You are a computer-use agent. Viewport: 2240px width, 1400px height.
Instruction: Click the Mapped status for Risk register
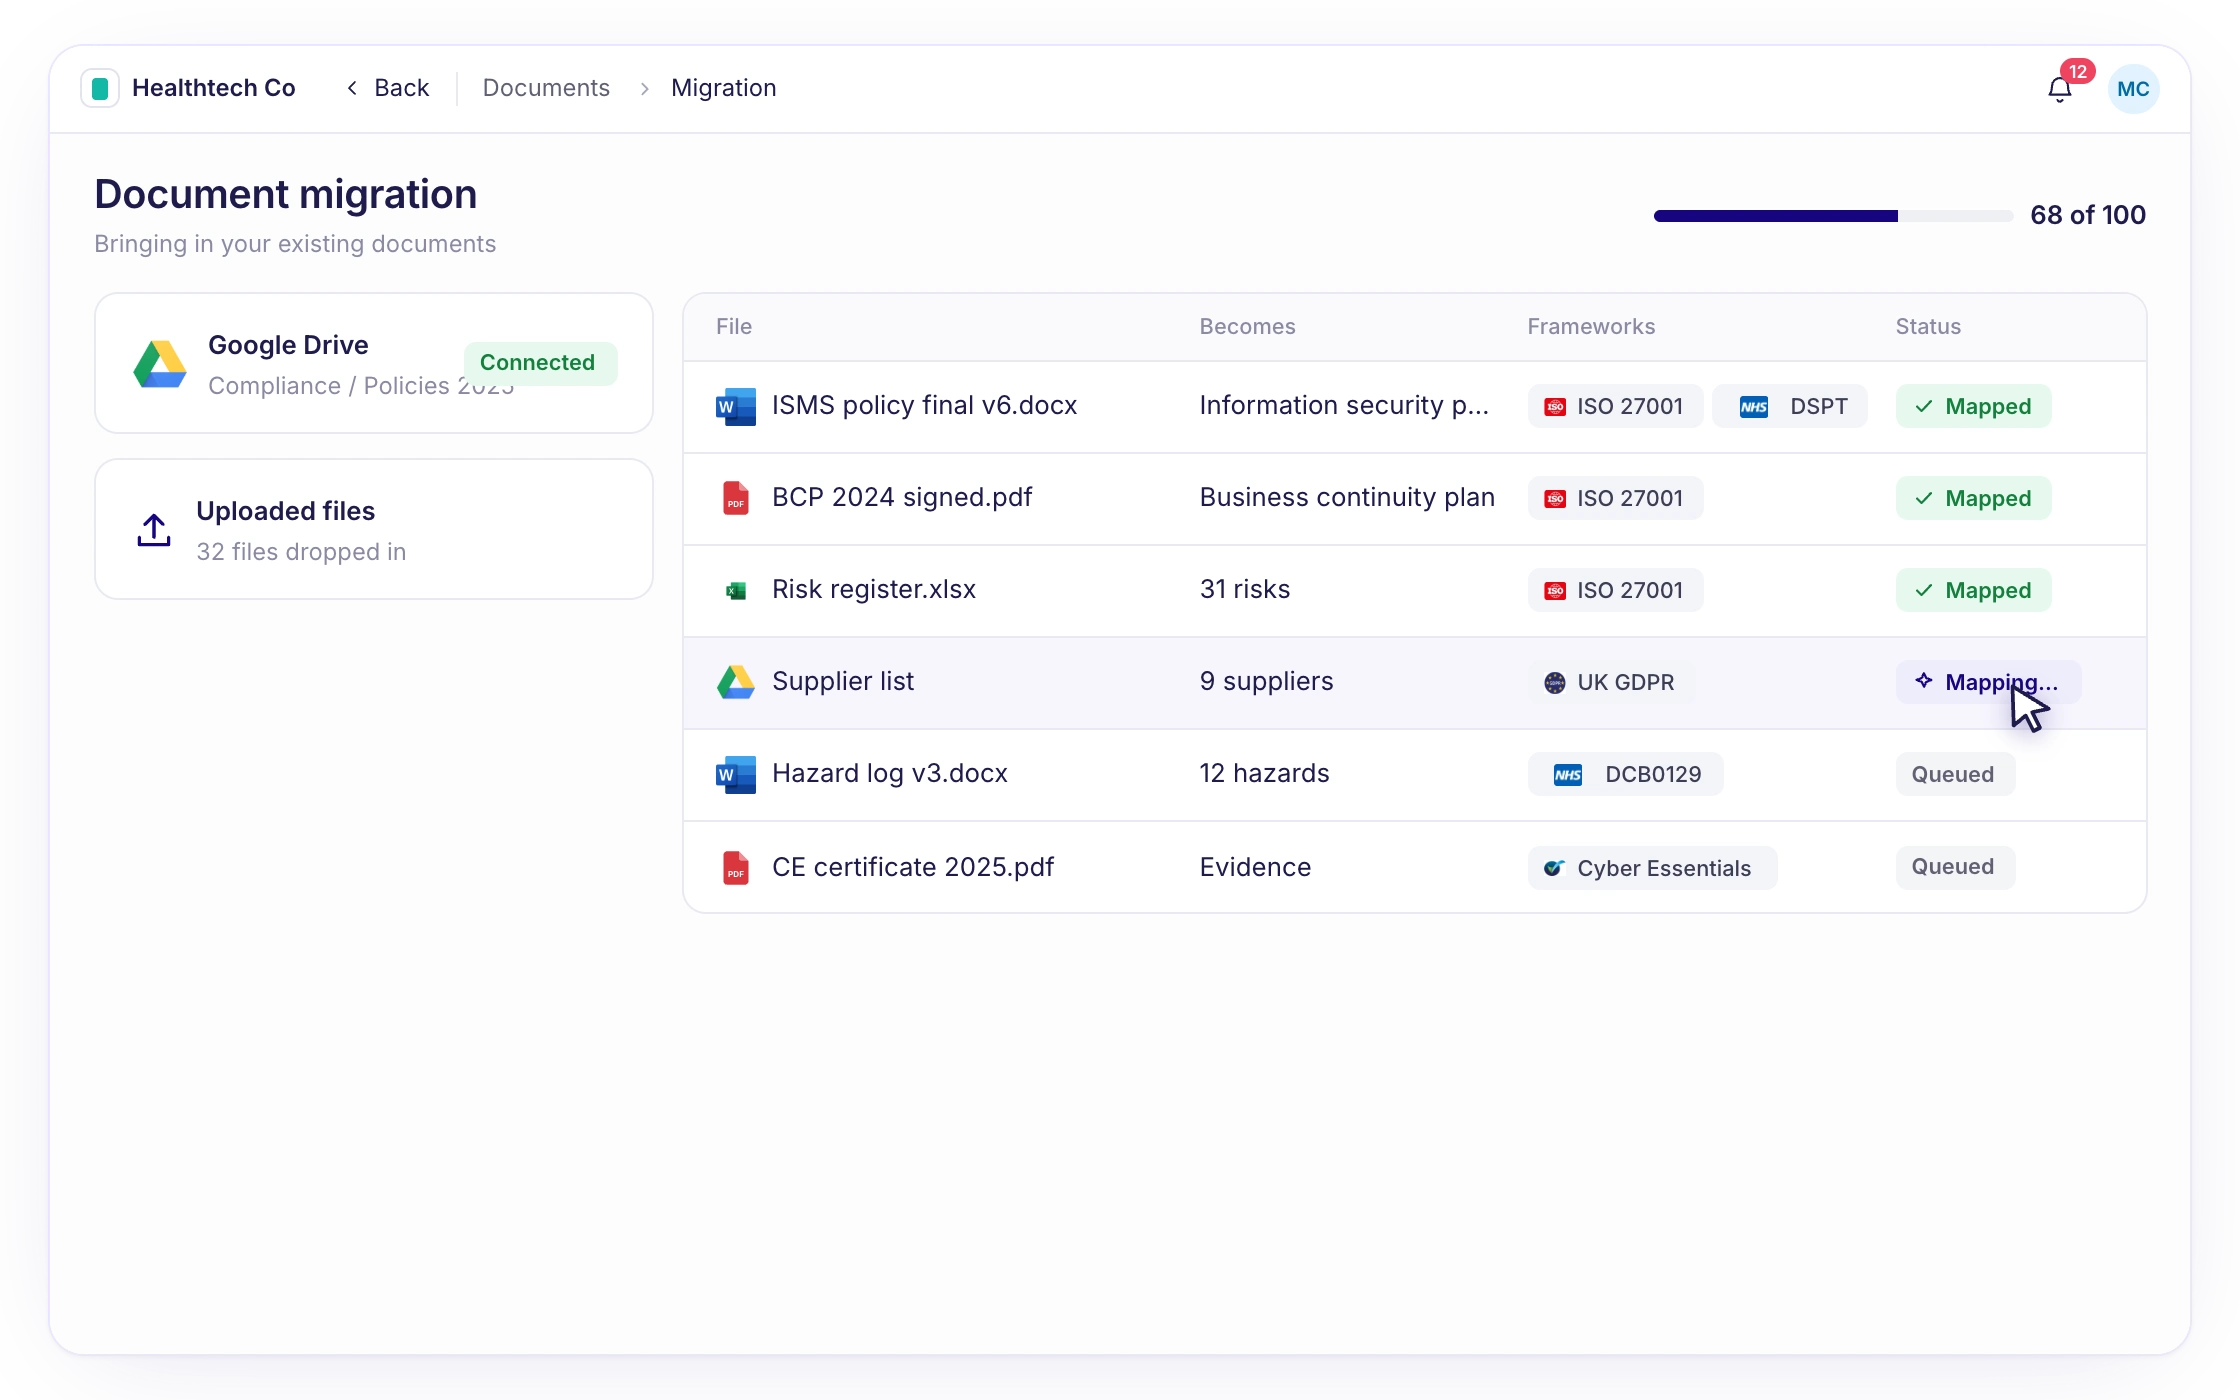(x=1973, y=590)
